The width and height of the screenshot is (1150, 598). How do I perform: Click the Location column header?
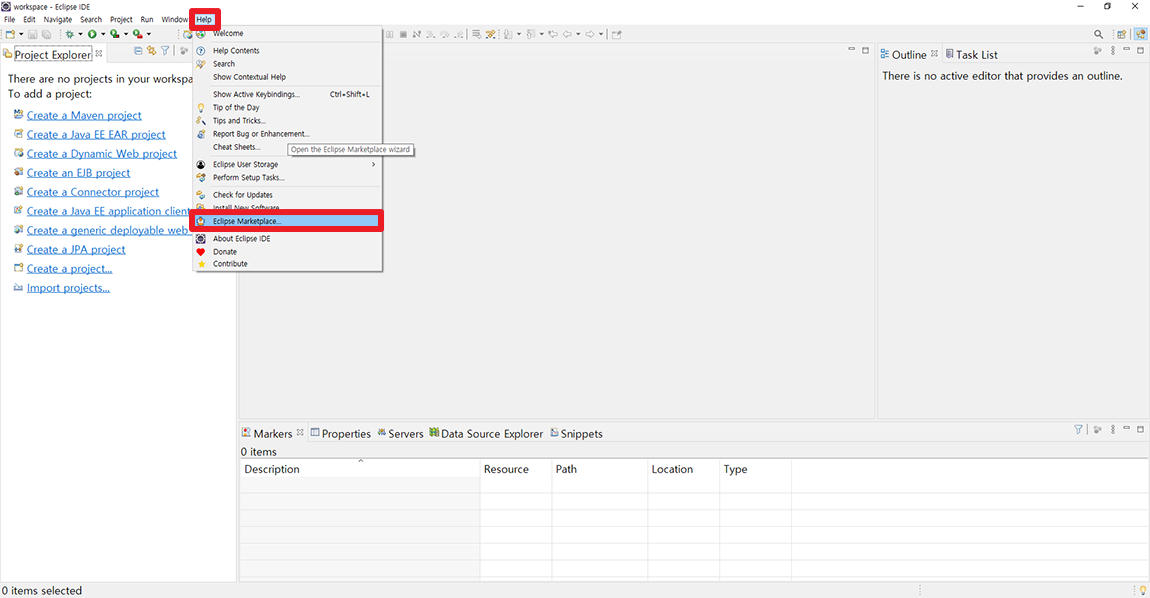pos(684,469)
